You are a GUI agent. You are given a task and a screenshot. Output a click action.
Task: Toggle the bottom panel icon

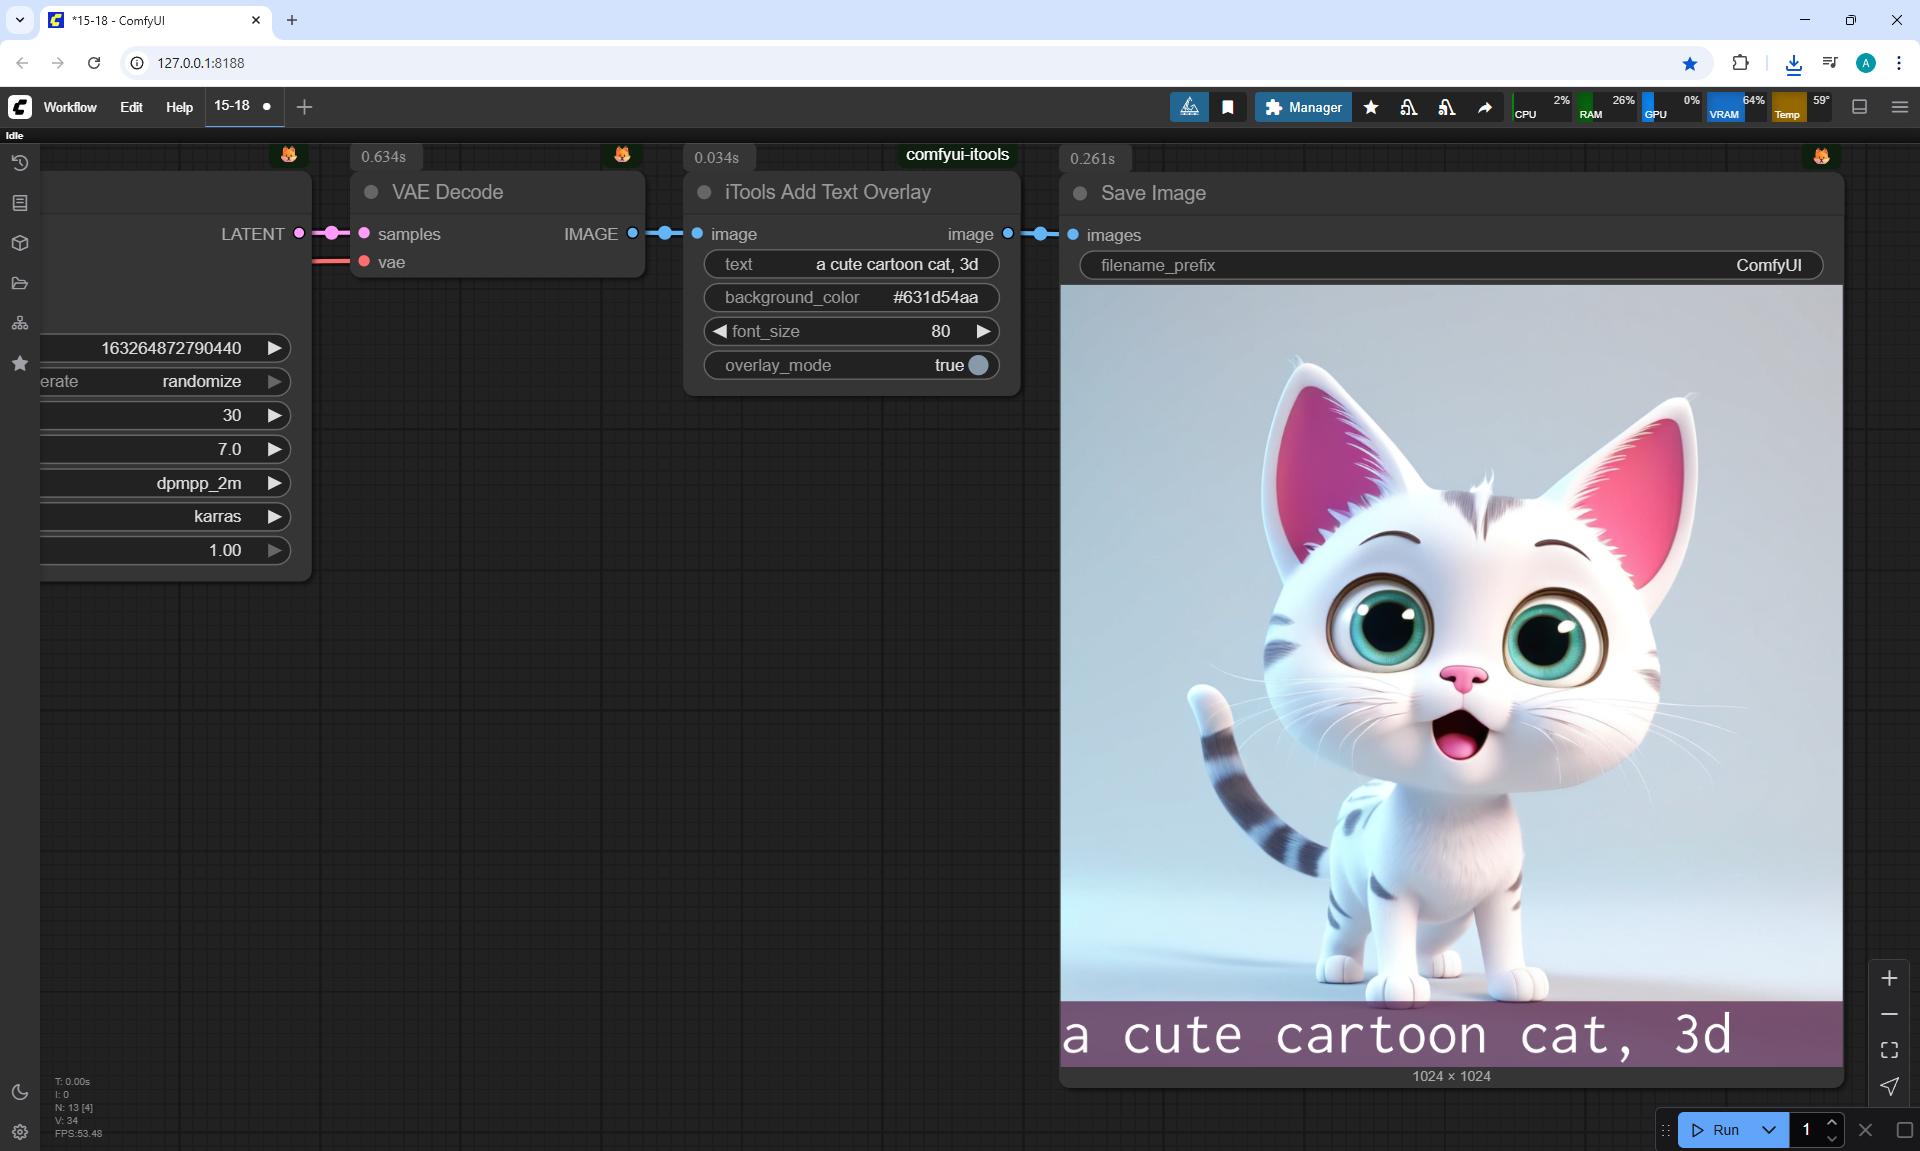click(x=1859, y=107)
